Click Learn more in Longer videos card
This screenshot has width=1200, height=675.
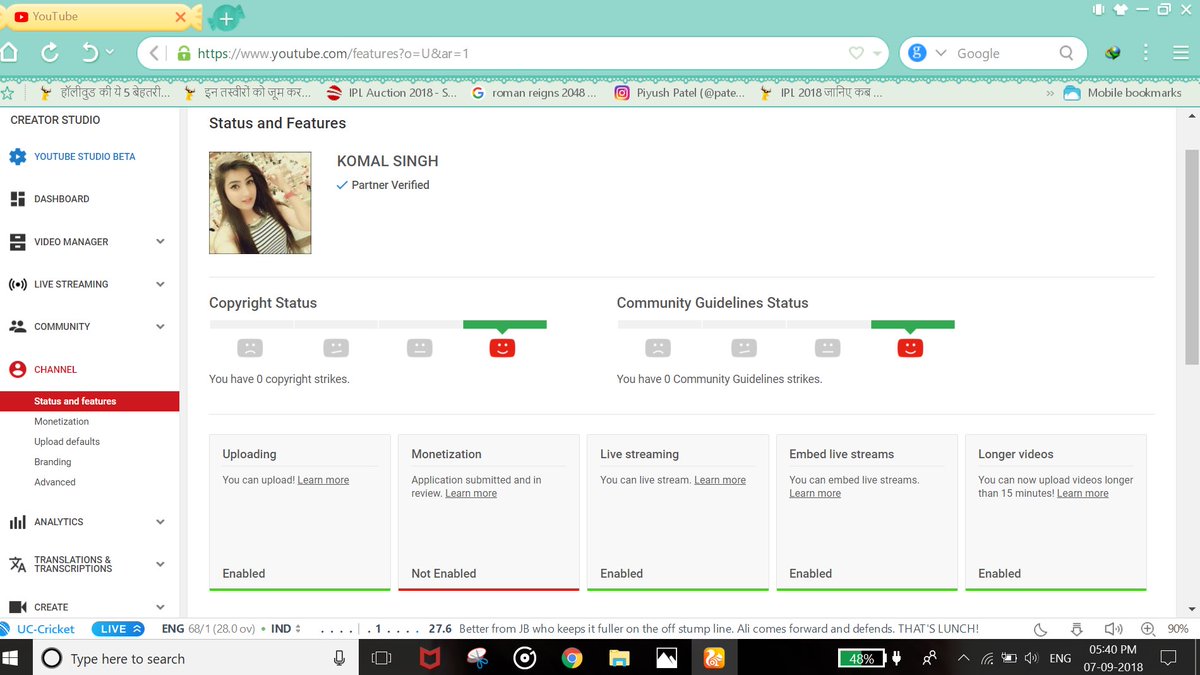click(x=1083, y=493)
